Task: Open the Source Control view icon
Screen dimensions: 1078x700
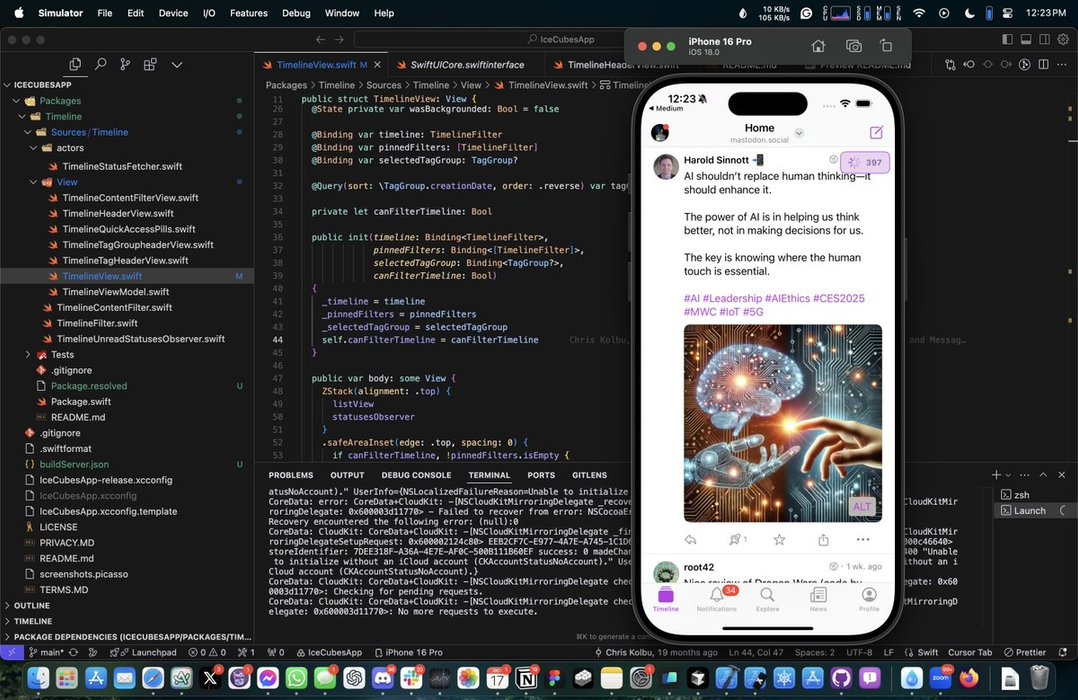Action: 124,64
